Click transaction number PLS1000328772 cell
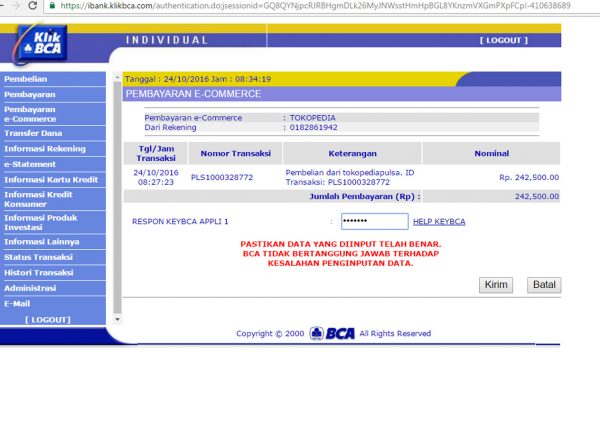This screenshot has width=600, height=421. tap(222, 177)
